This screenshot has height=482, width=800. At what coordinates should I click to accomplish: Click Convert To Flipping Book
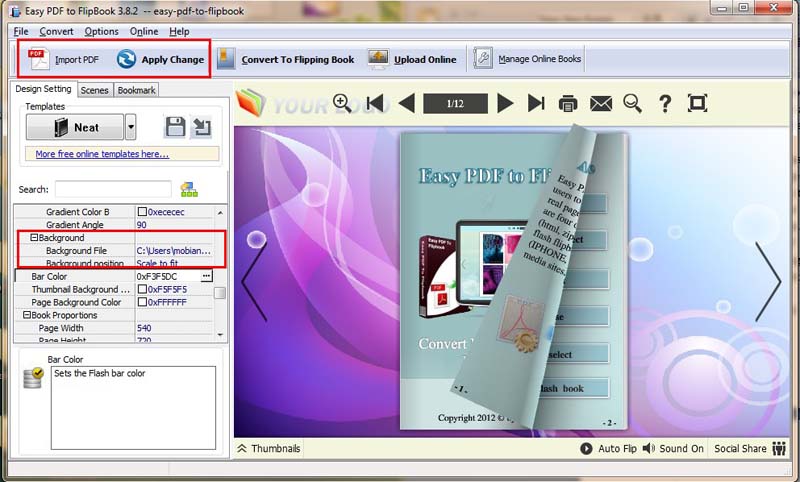click(286, 59)
